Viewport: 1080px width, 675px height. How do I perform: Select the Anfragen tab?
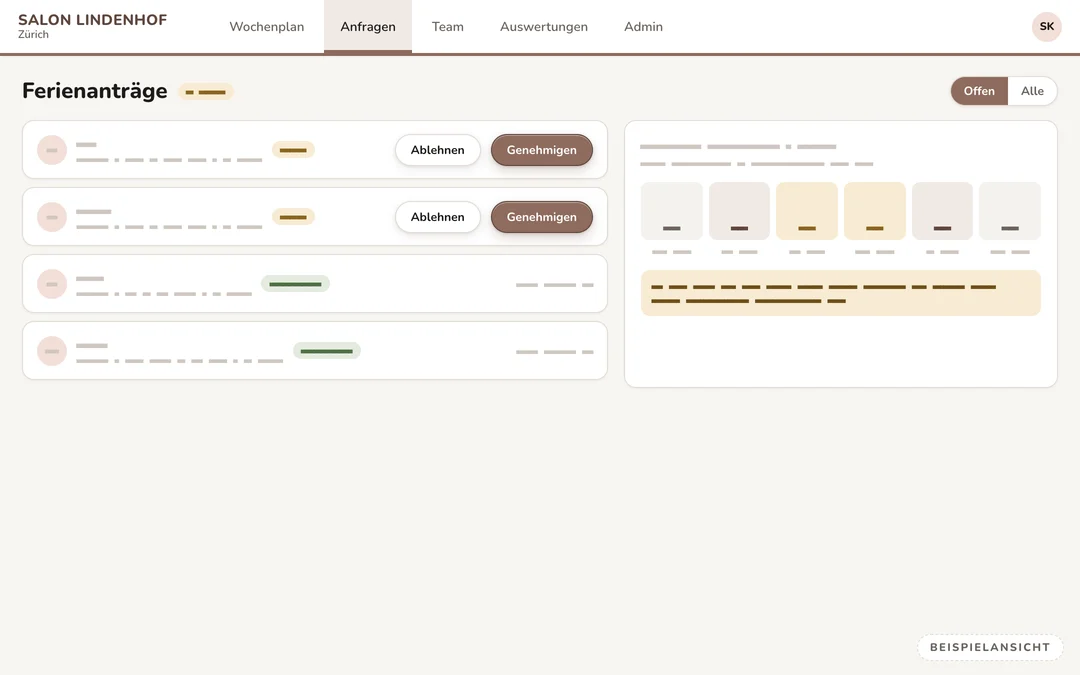368,27
